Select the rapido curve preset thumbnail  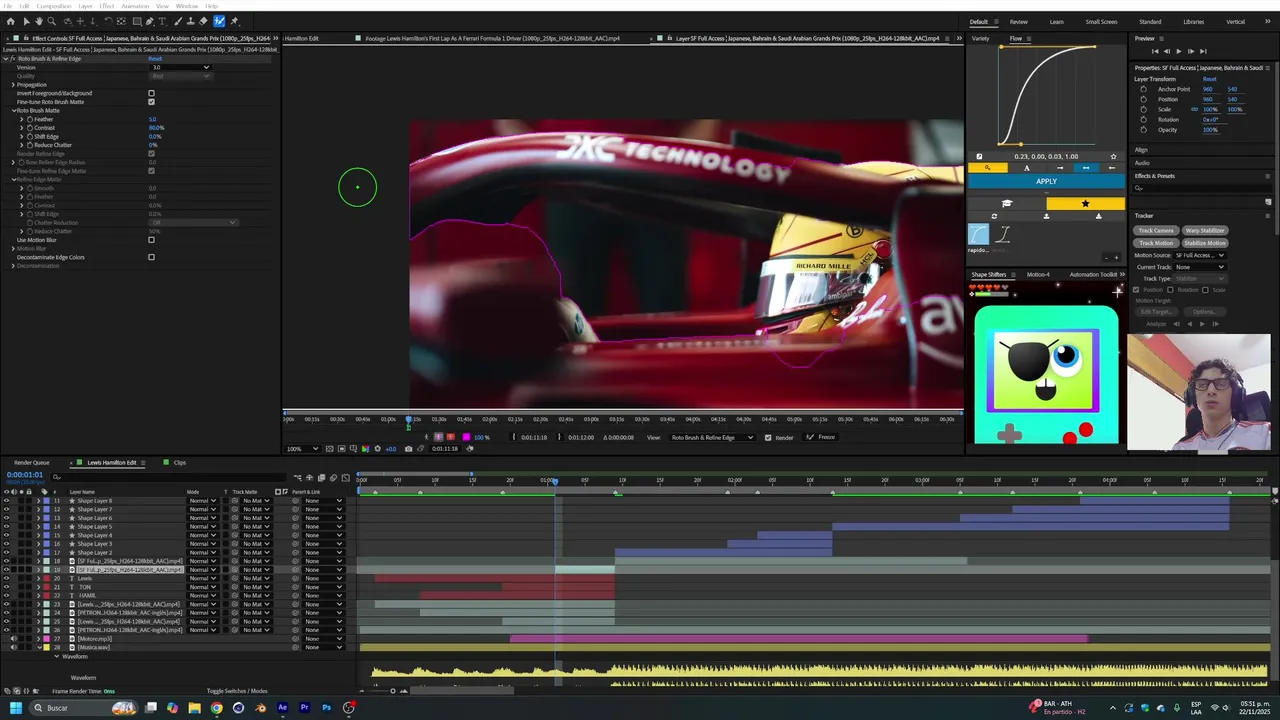979,234
